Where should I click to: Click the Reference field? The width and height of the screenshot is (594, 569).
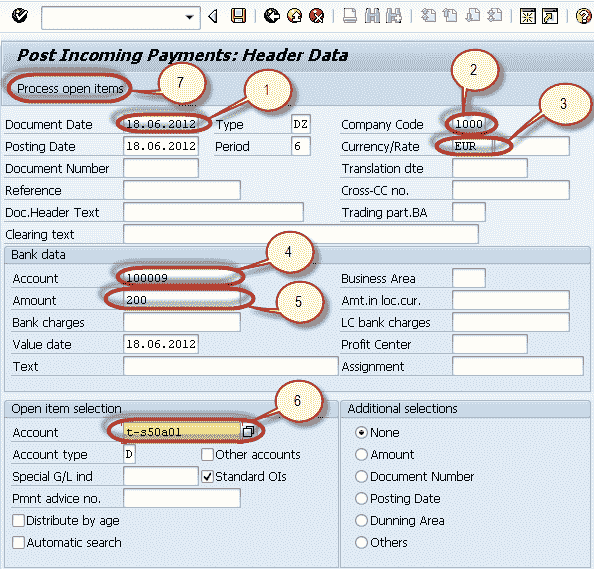(182, 190)
